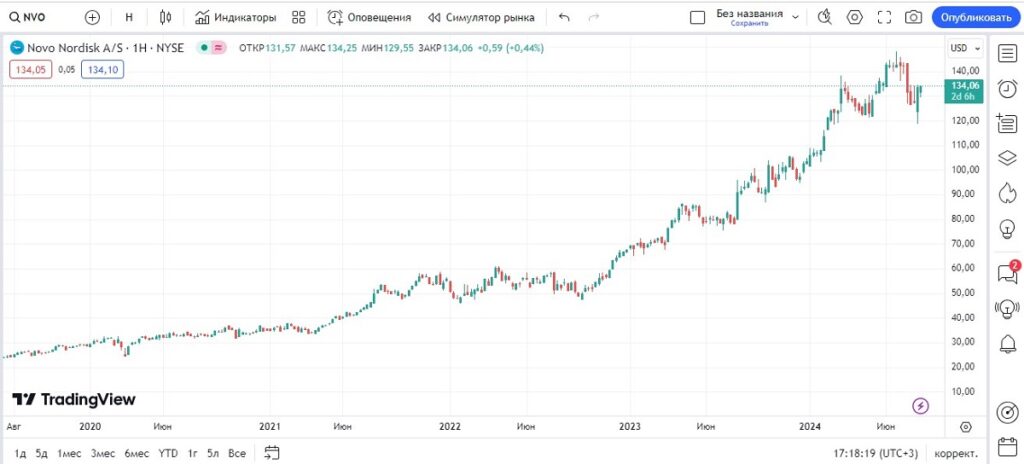Open the H timeframe interval selector
Image resolution: width=1024 pixels, height=464 pixels.
(129, 18)
